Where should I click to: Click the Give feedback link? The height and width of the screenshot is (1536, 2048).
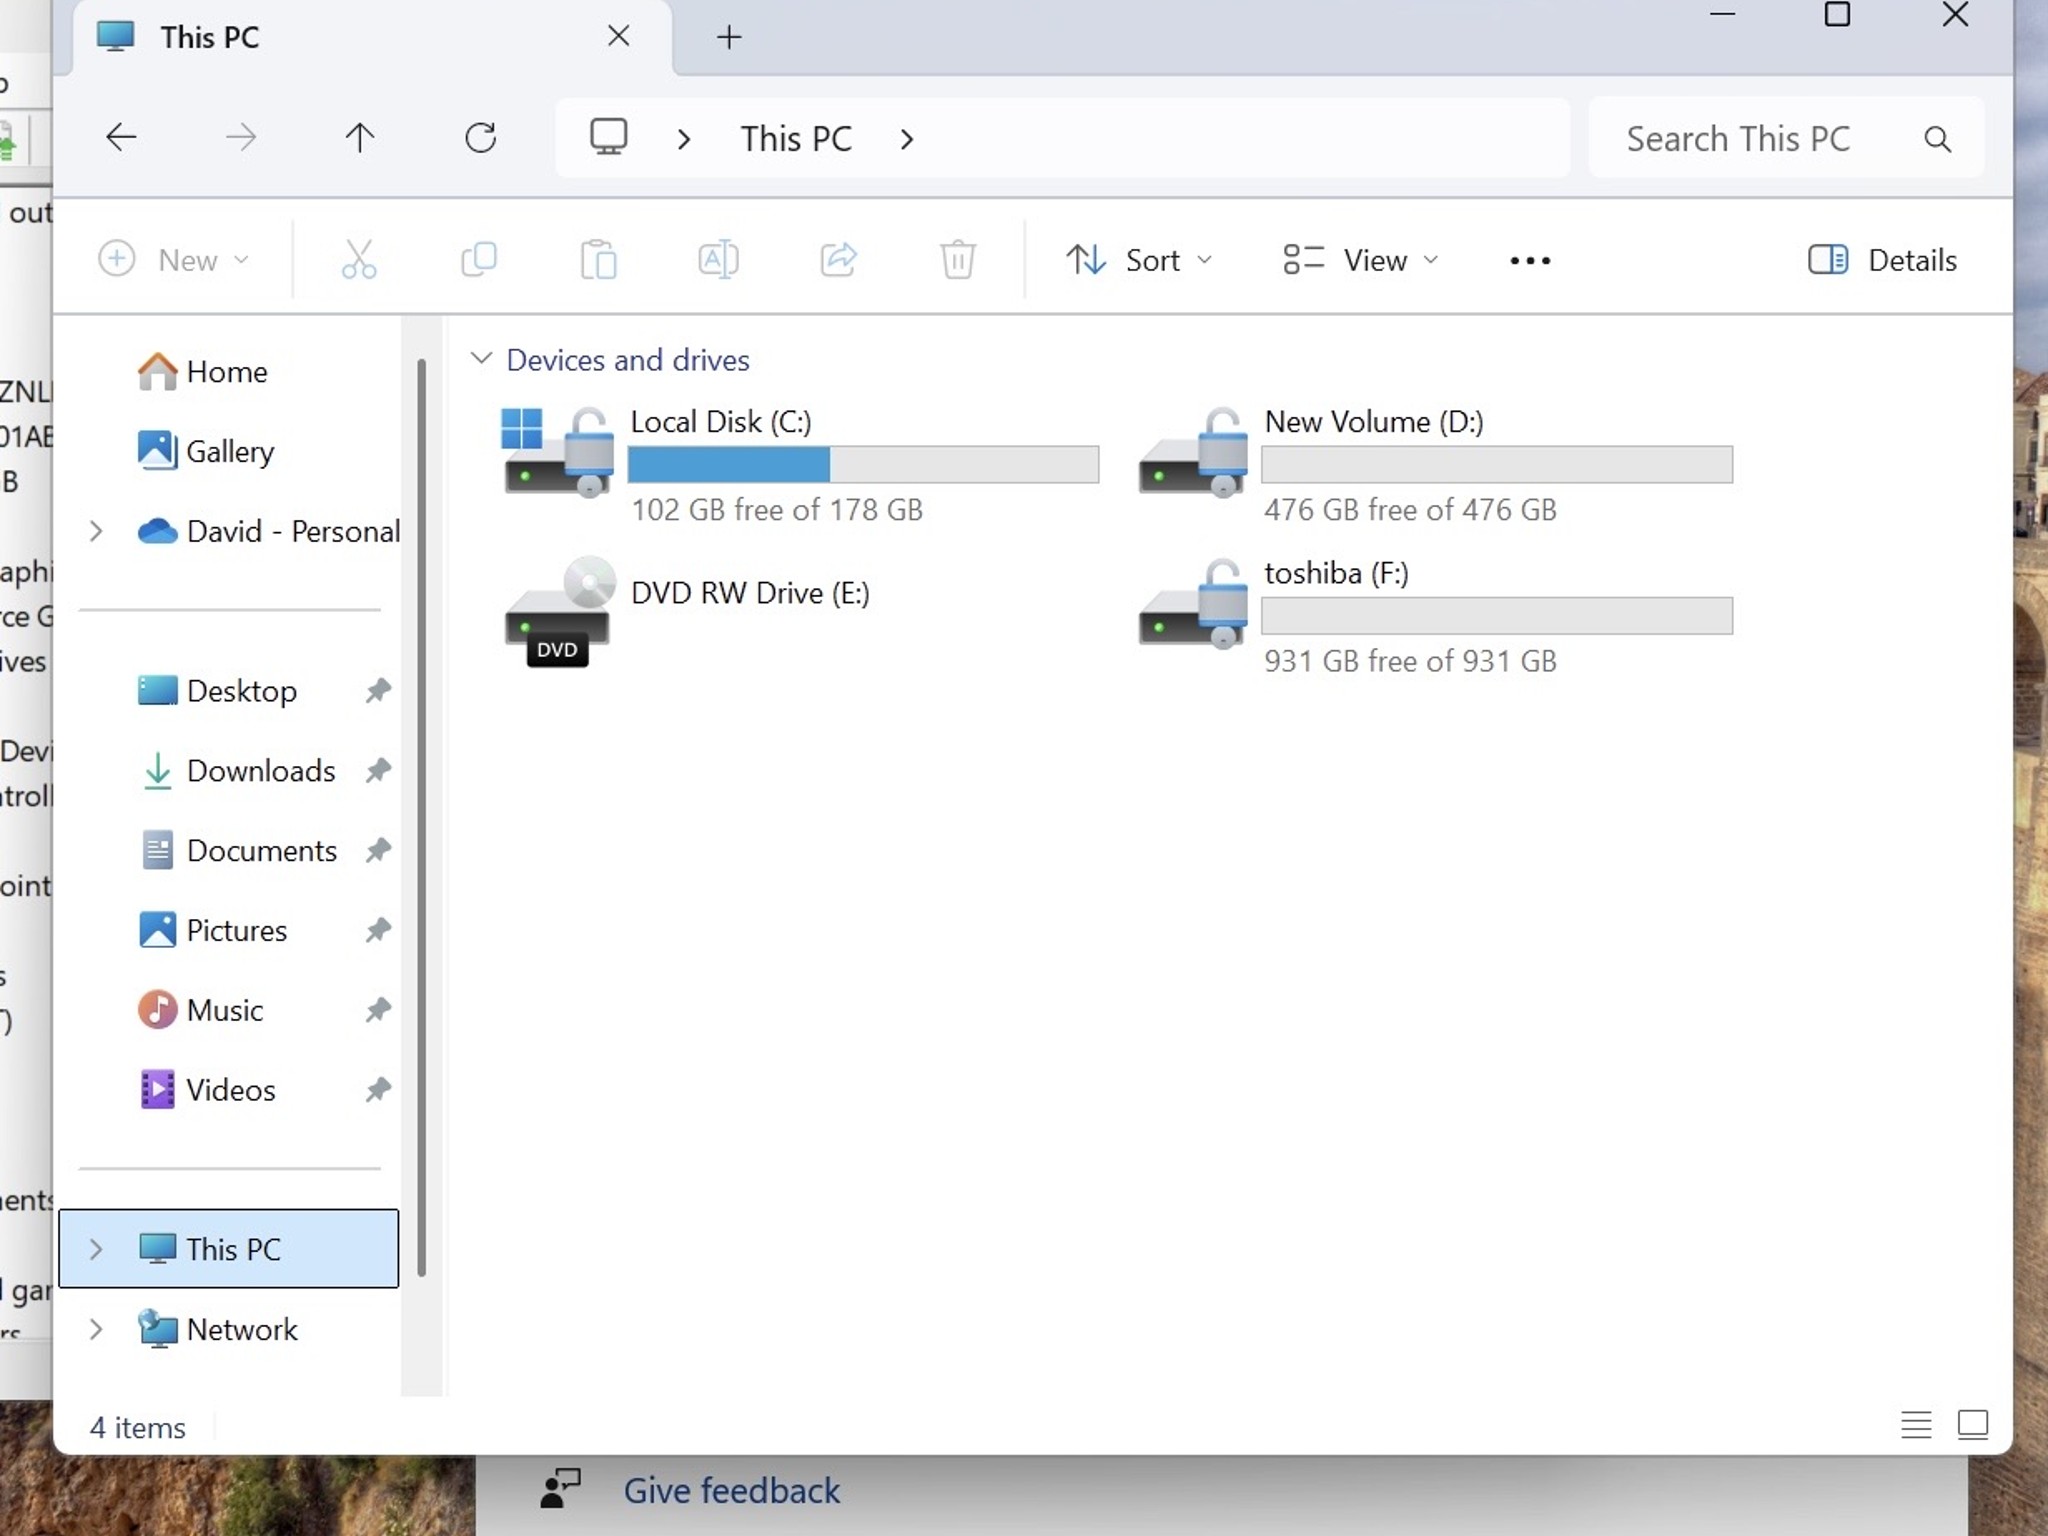(x=731, y=1490)
